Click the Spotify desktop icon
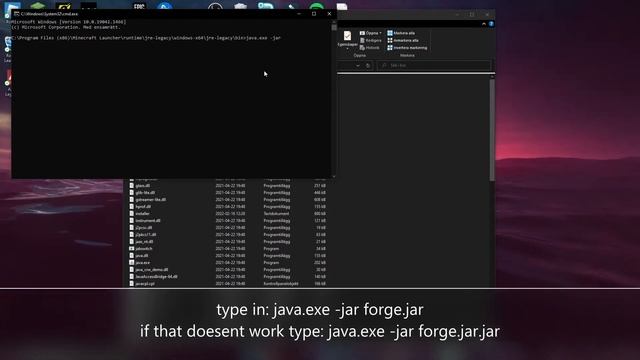The image size is (640, 360). coord(317,7)
